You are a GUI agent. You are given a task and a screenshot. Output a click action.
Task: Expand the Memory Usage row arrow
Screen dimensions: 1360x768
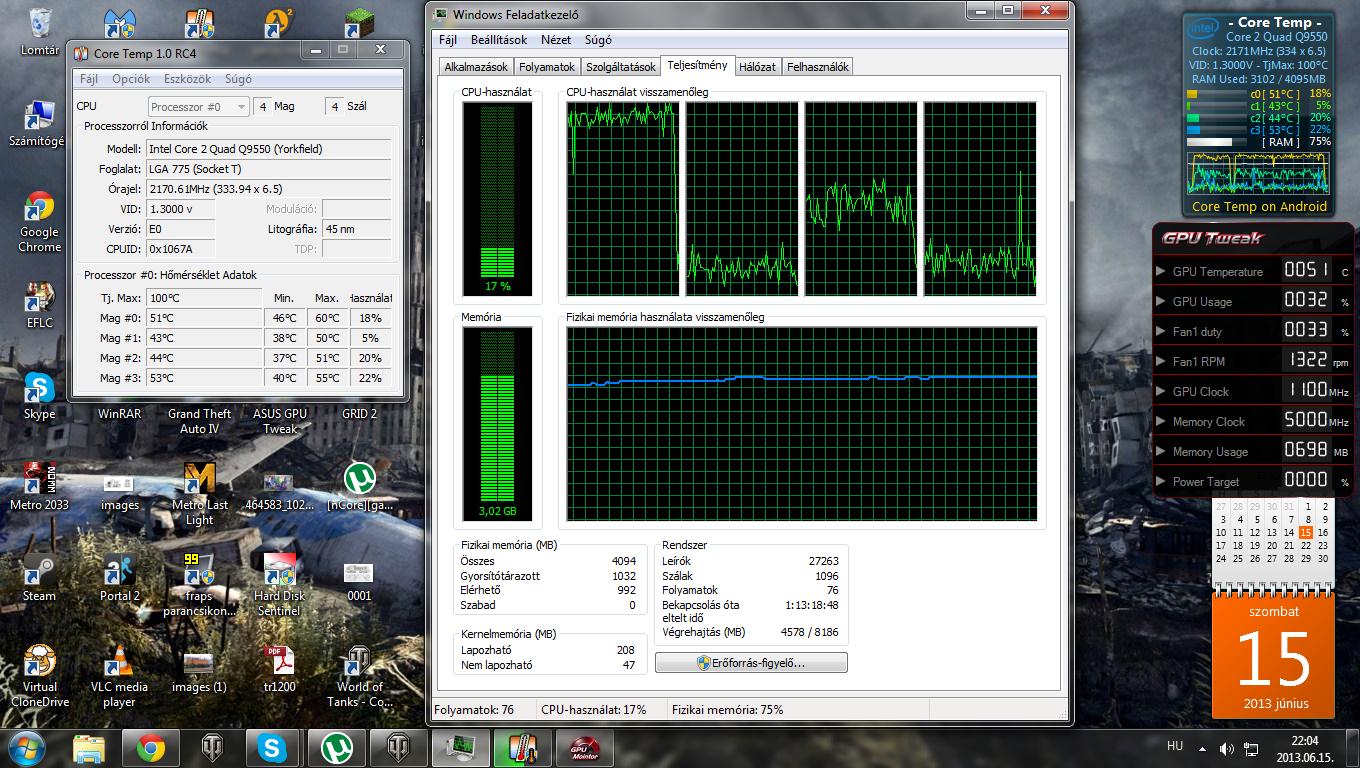click(1161, 451)
